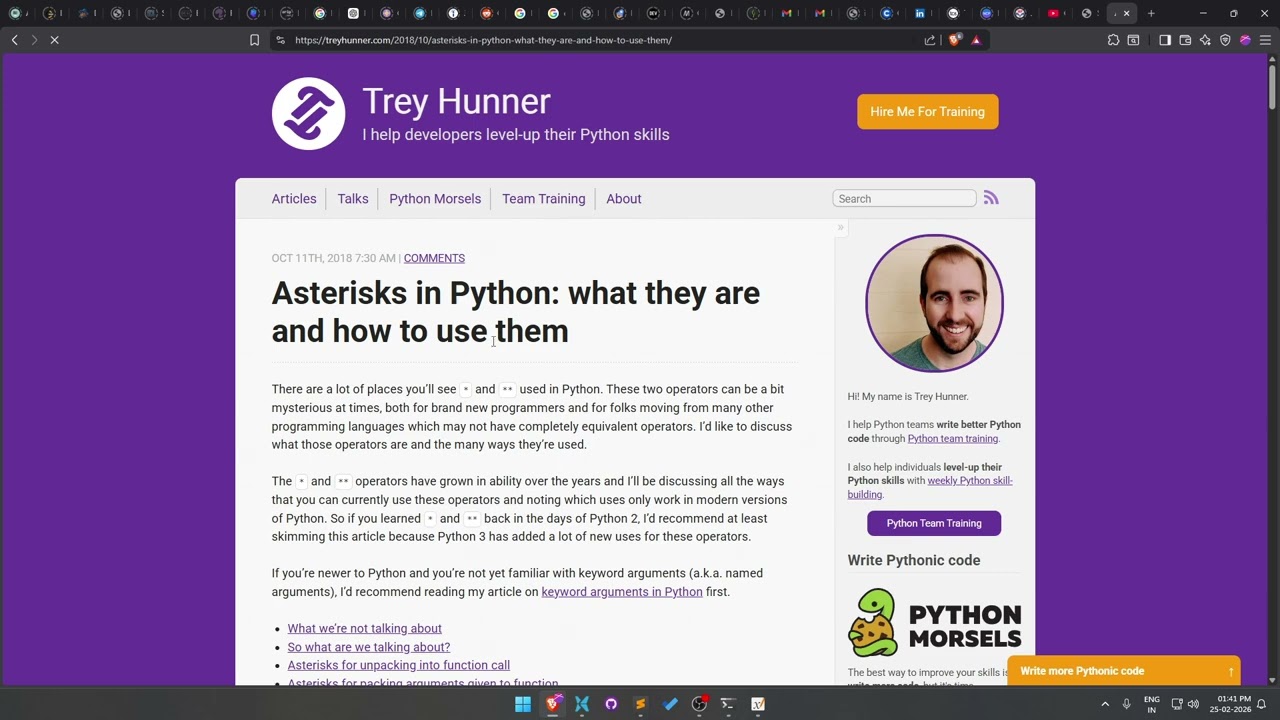Open the RSS feed icon

coord(991,198)
